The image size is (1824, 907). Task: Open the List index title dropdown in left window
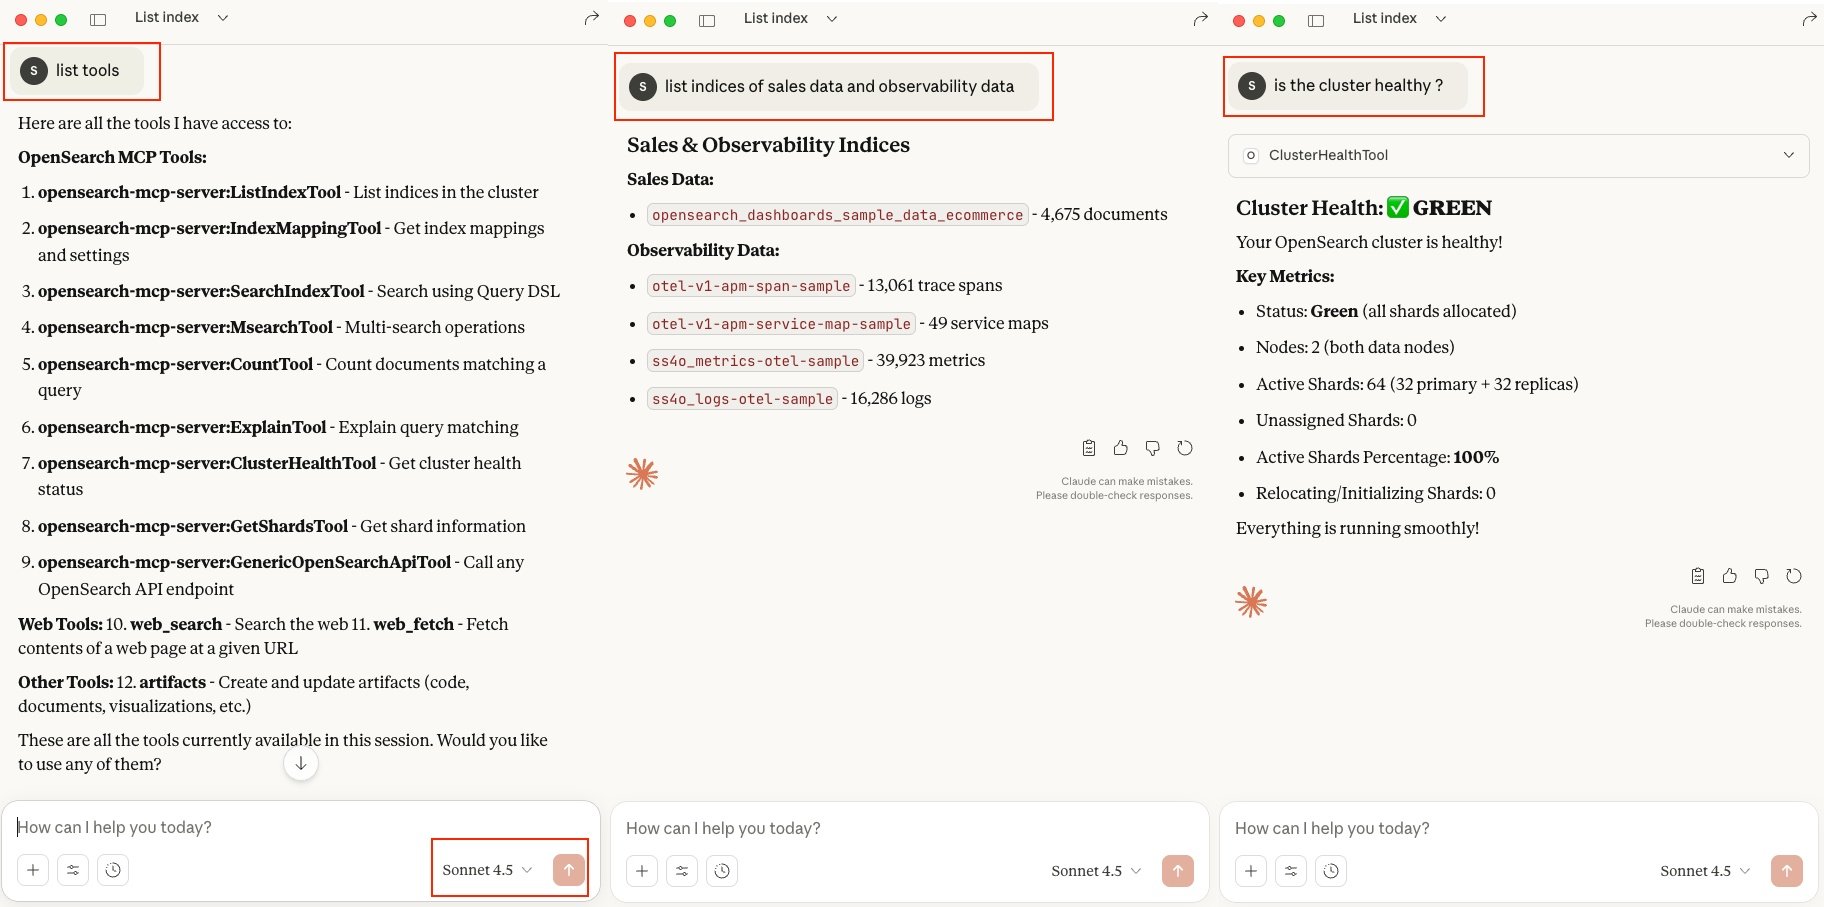[223, 17]
